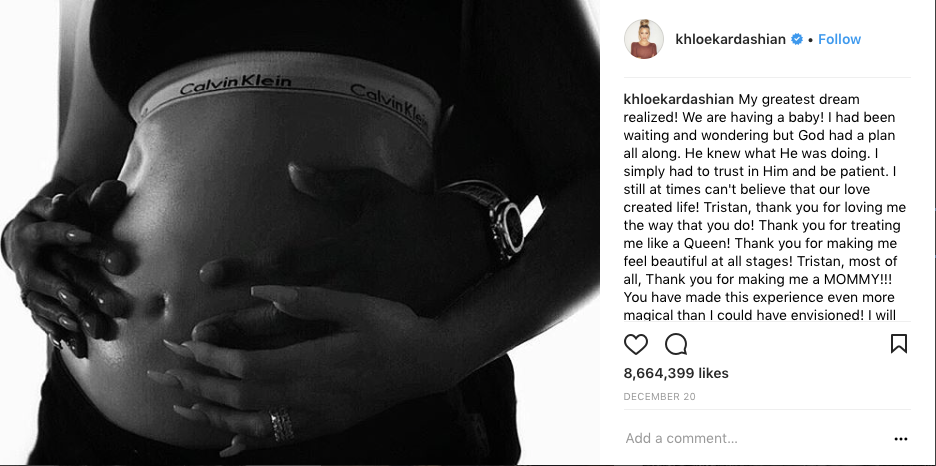Click the black-and-white baby bump photo
The height and width of the screenshot is (466, 936).
click(300, 233)
